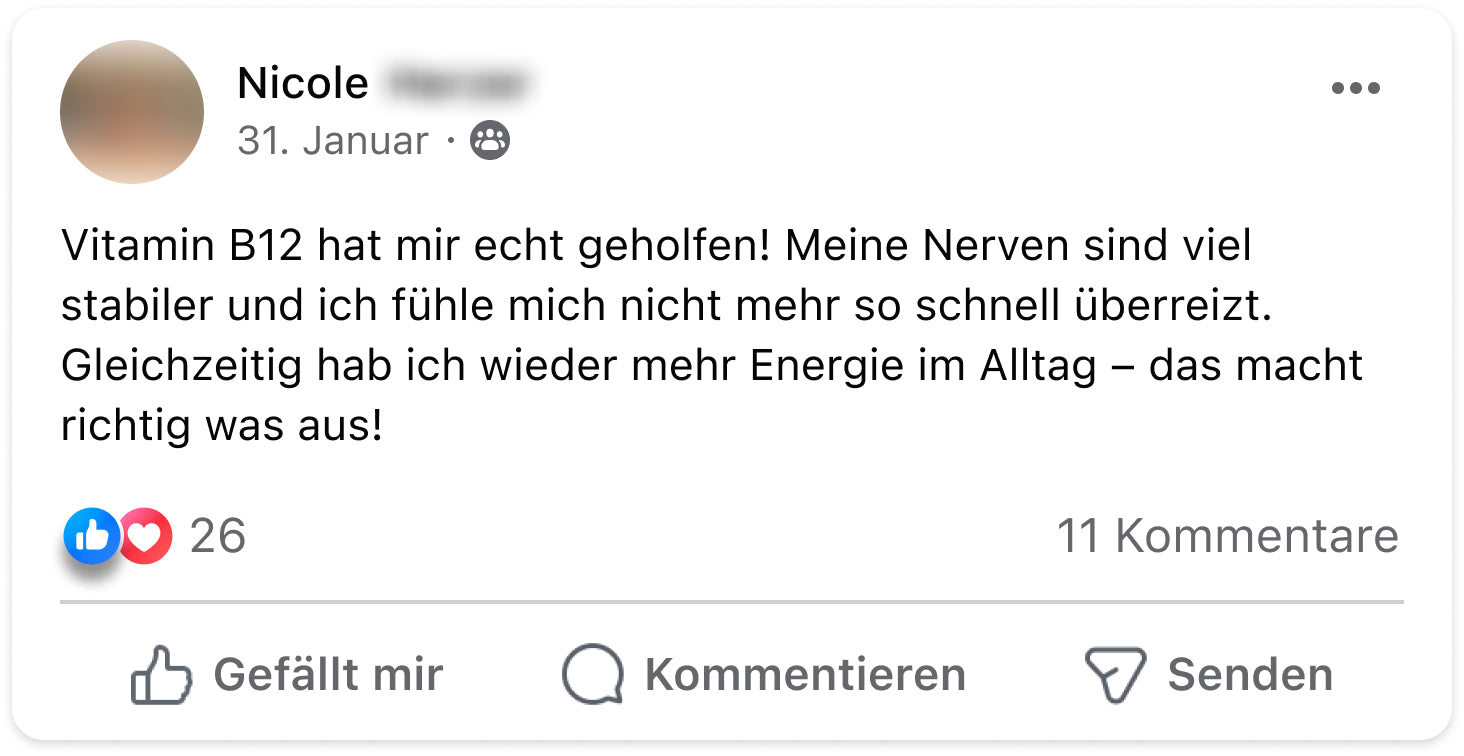Click the phrase Vitamin B12 in the post
1464x756 pixels.
181,246
